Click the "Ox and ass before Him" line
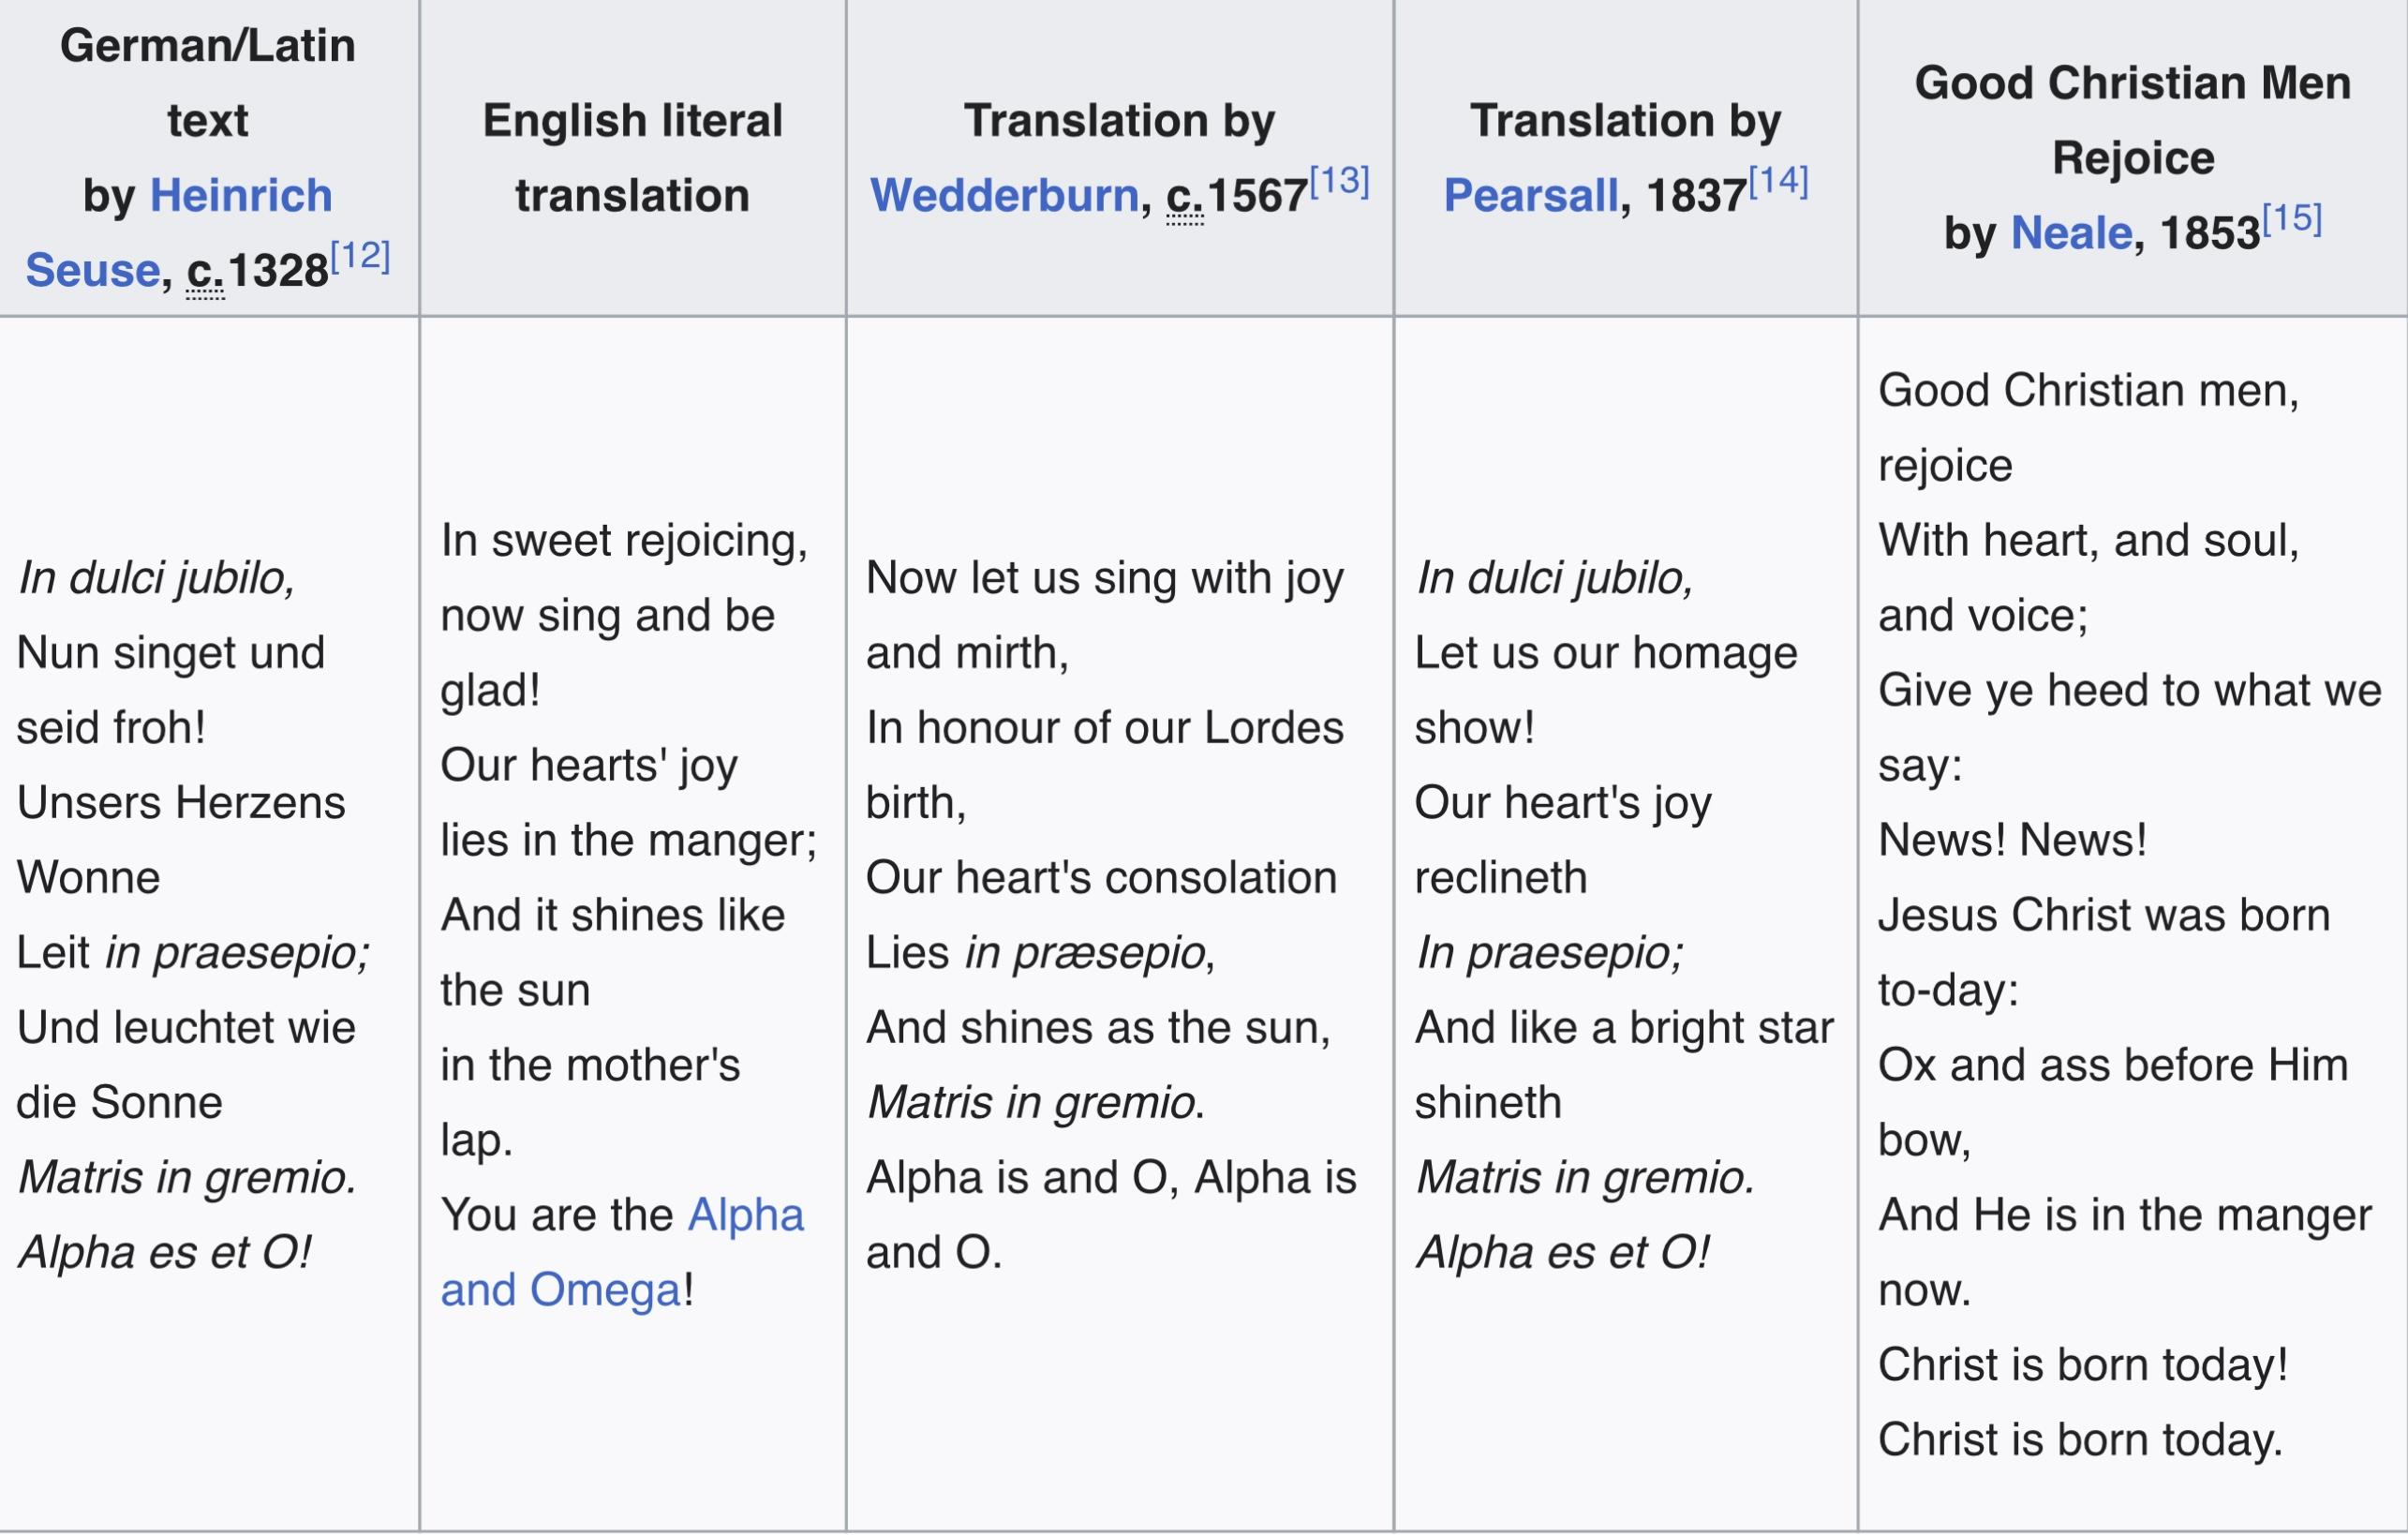The height and width of the screenshot is (1535, 2408). point(2112,1065)
